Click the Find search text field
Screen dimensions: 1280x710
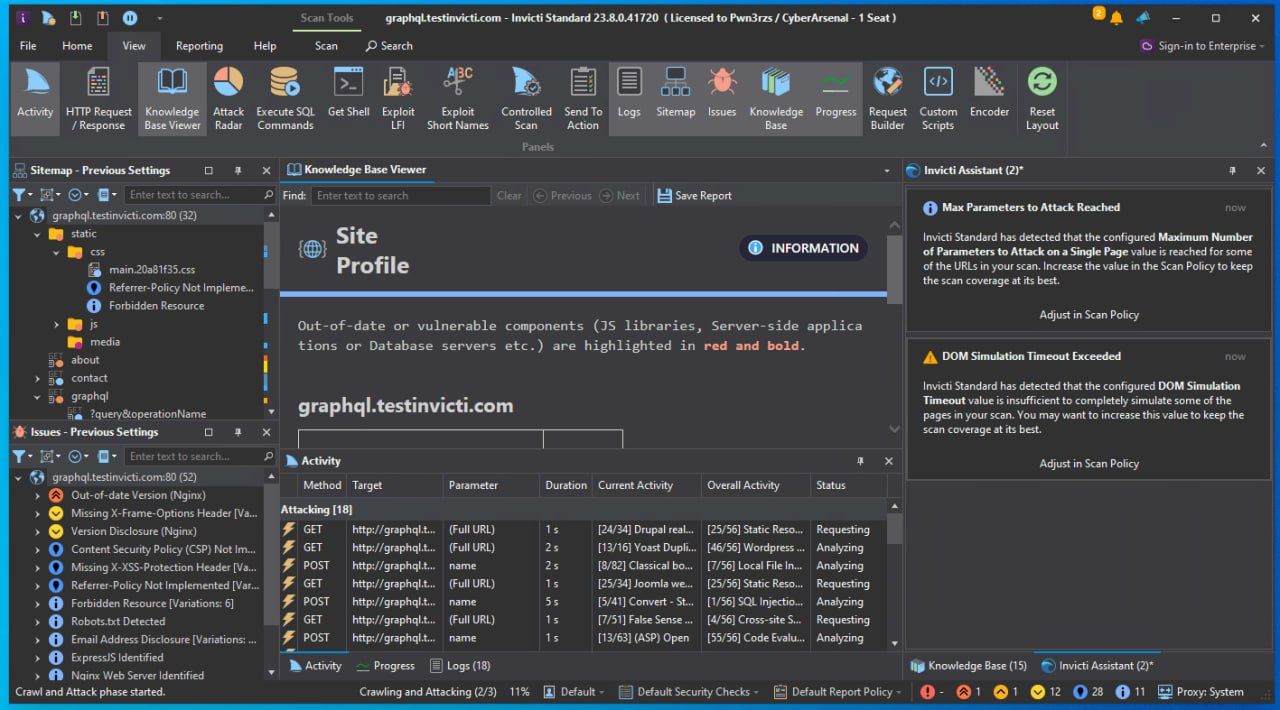[x=400, y=196]
